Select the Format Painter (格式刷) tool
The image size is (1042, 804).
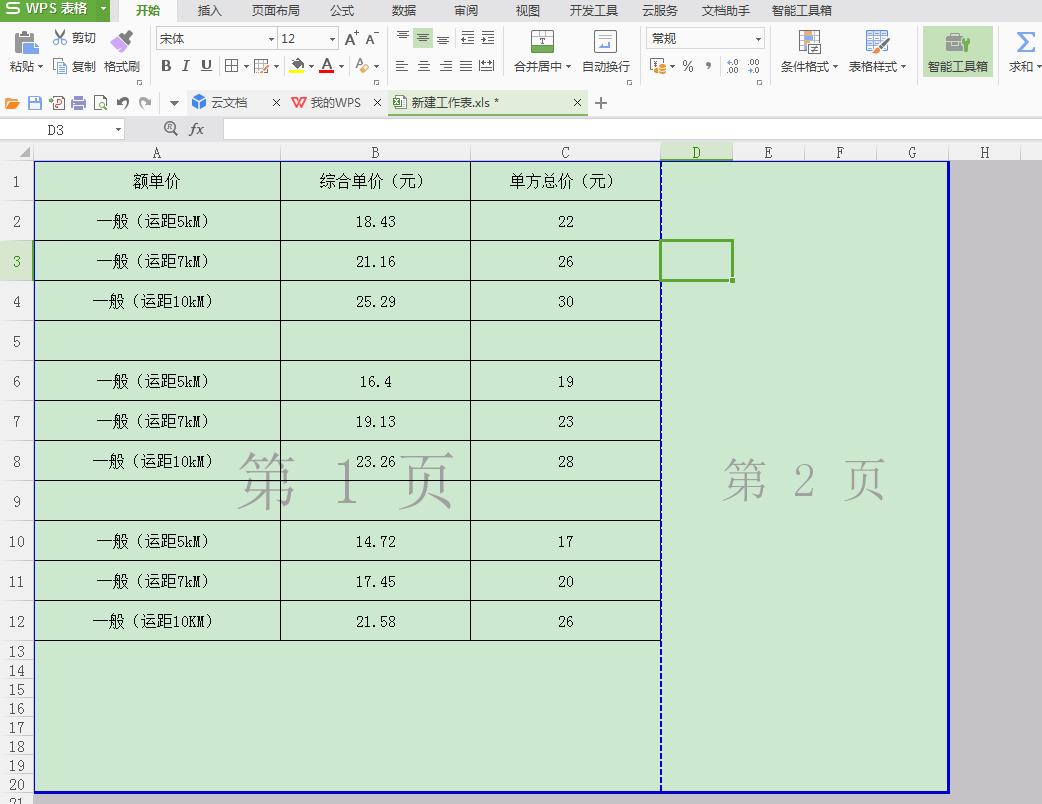(120, 52)
